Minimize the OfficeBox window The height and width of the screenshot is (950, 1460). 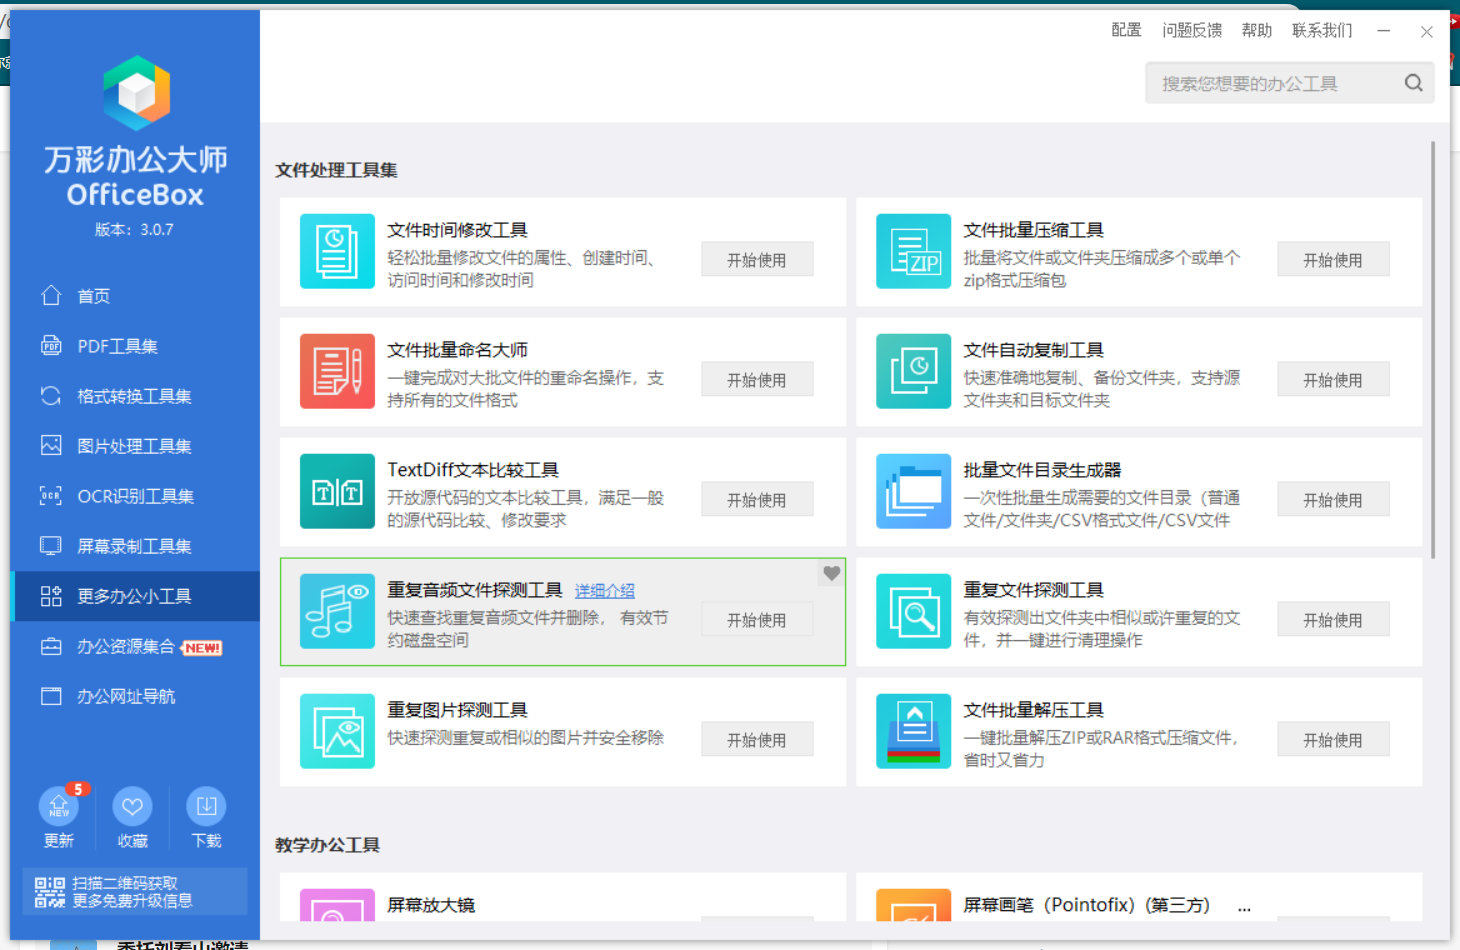point(1384,31)
